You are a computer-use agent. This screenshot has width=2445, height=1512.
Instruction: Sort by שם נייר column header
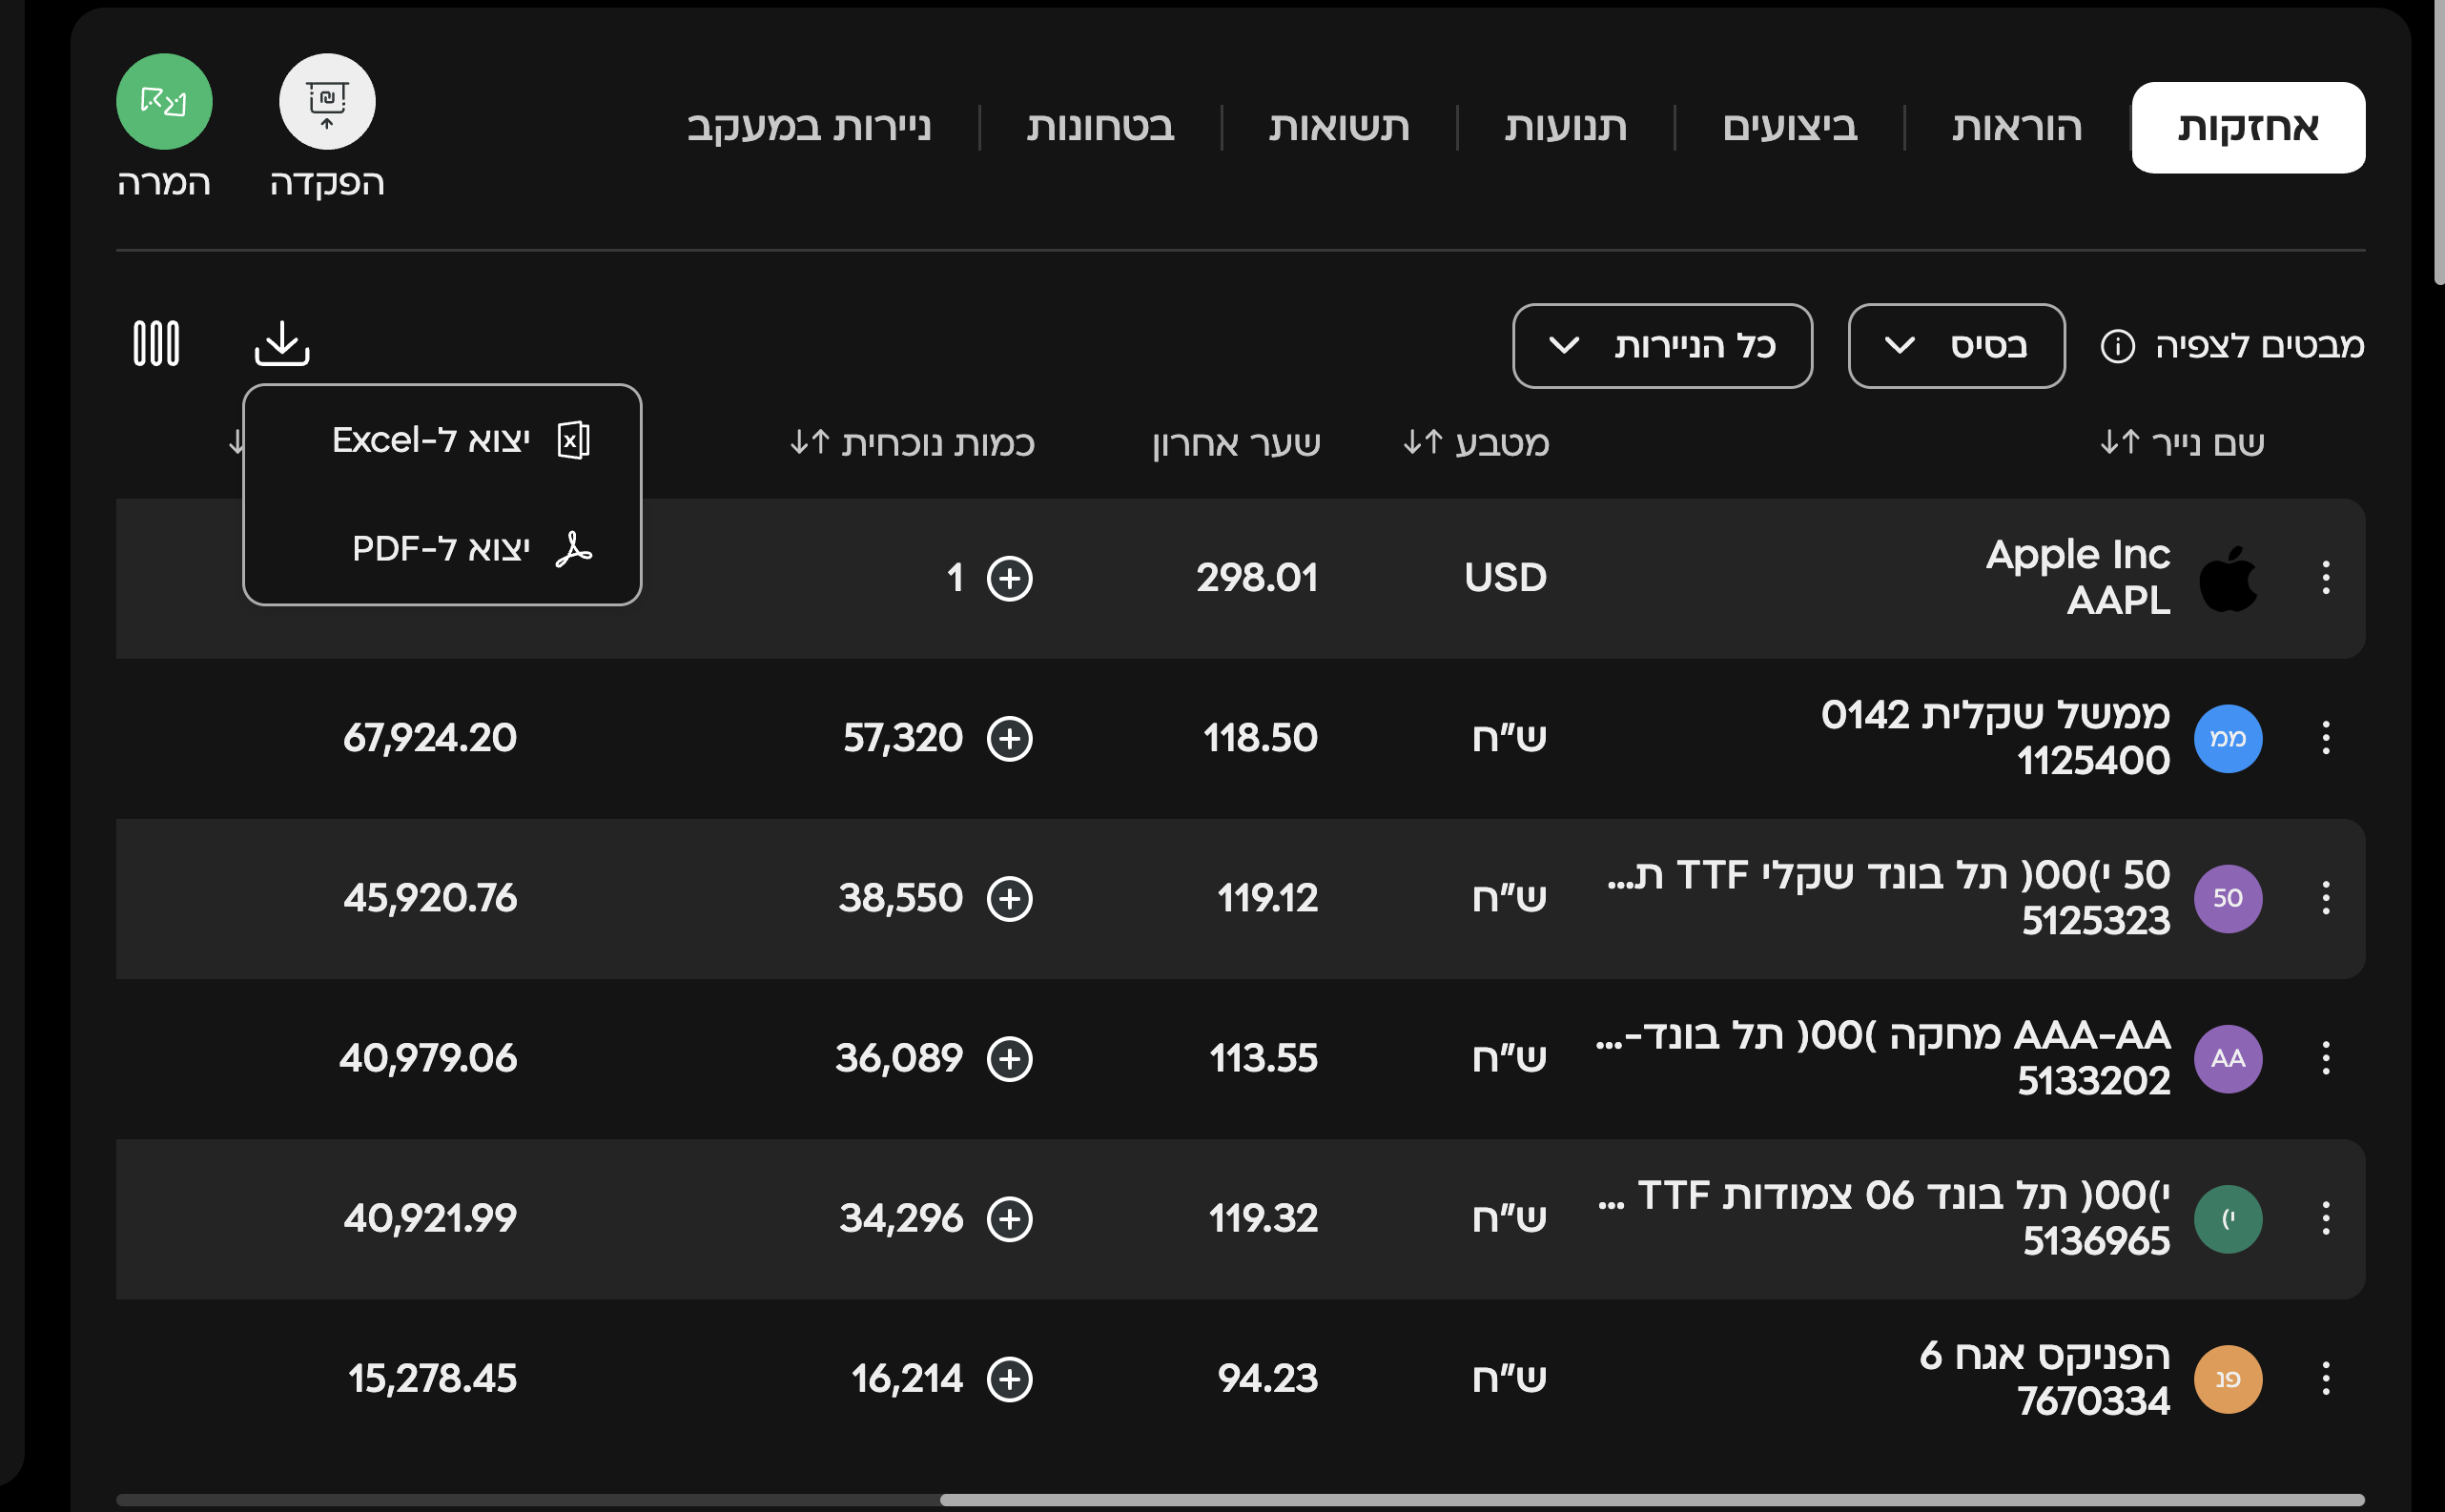(2182, 442)
